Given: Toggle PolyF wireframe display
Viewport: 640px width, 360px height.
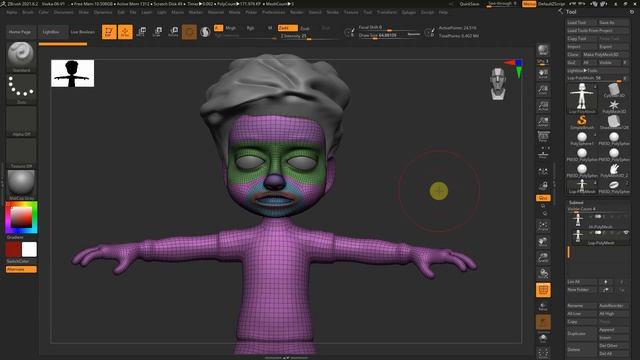Looking at the screenshot, I should pos(543,290).
